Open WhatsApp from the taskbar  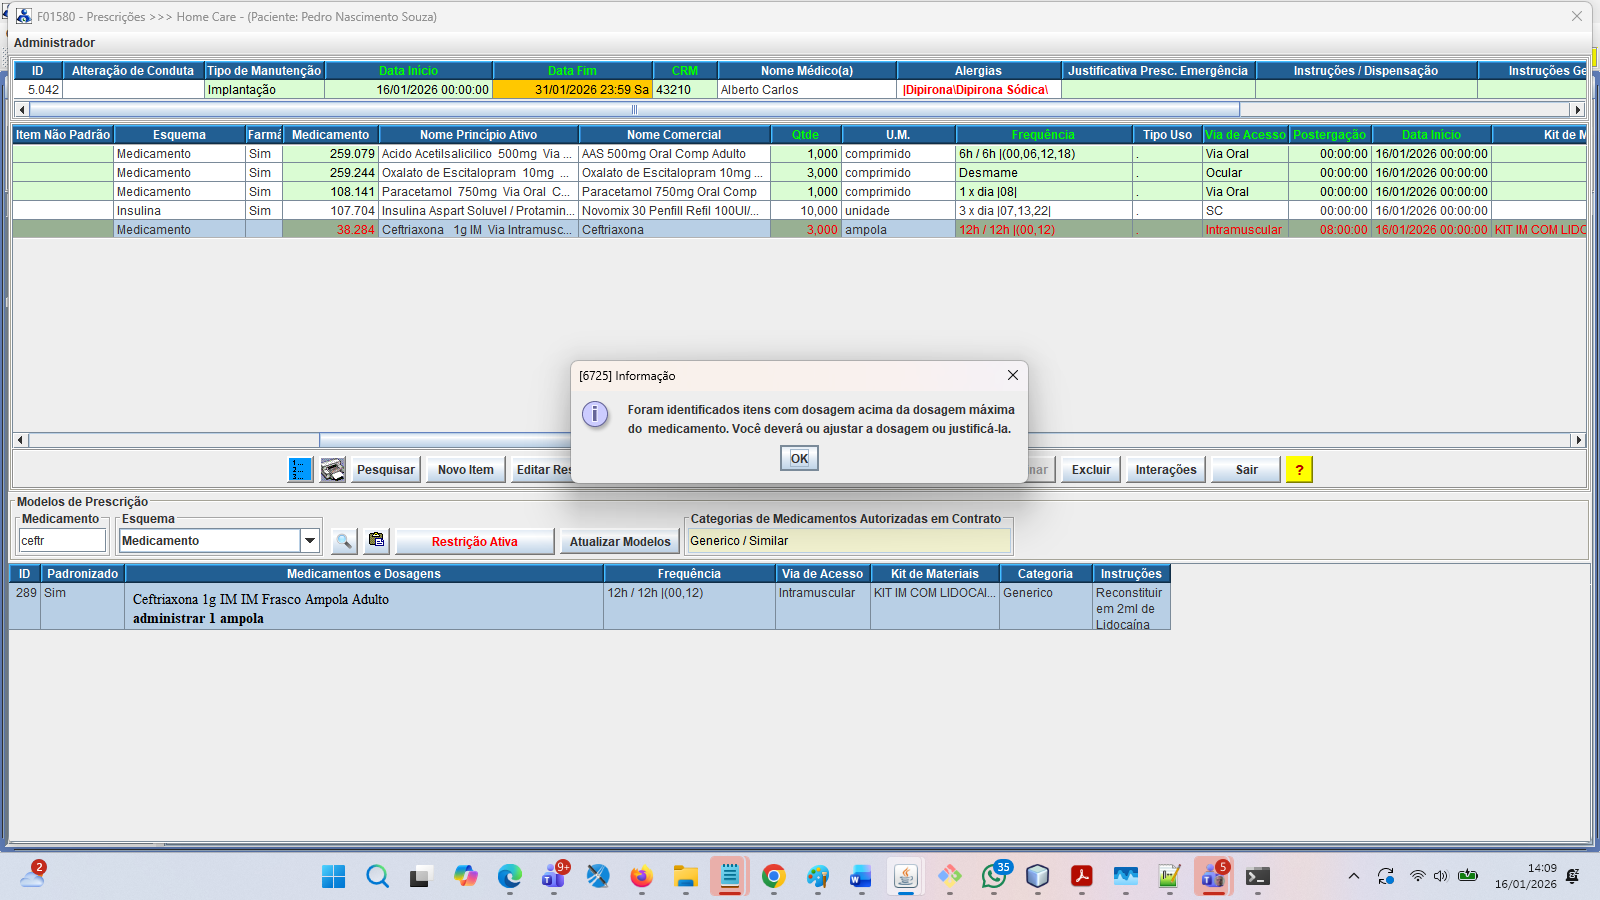click(x=994, y=877)
